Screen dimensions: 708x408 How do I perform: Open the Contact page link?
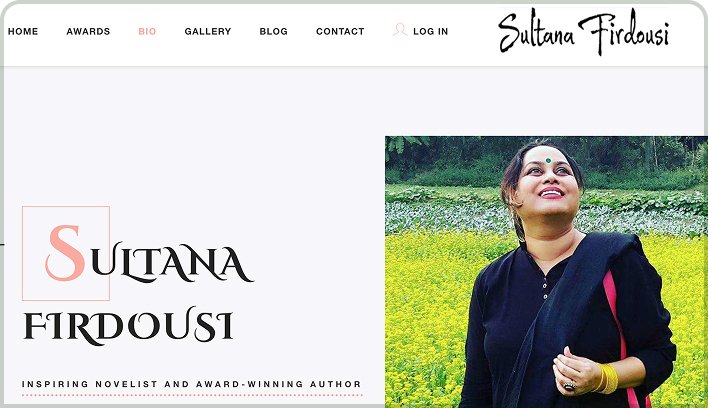340,32
